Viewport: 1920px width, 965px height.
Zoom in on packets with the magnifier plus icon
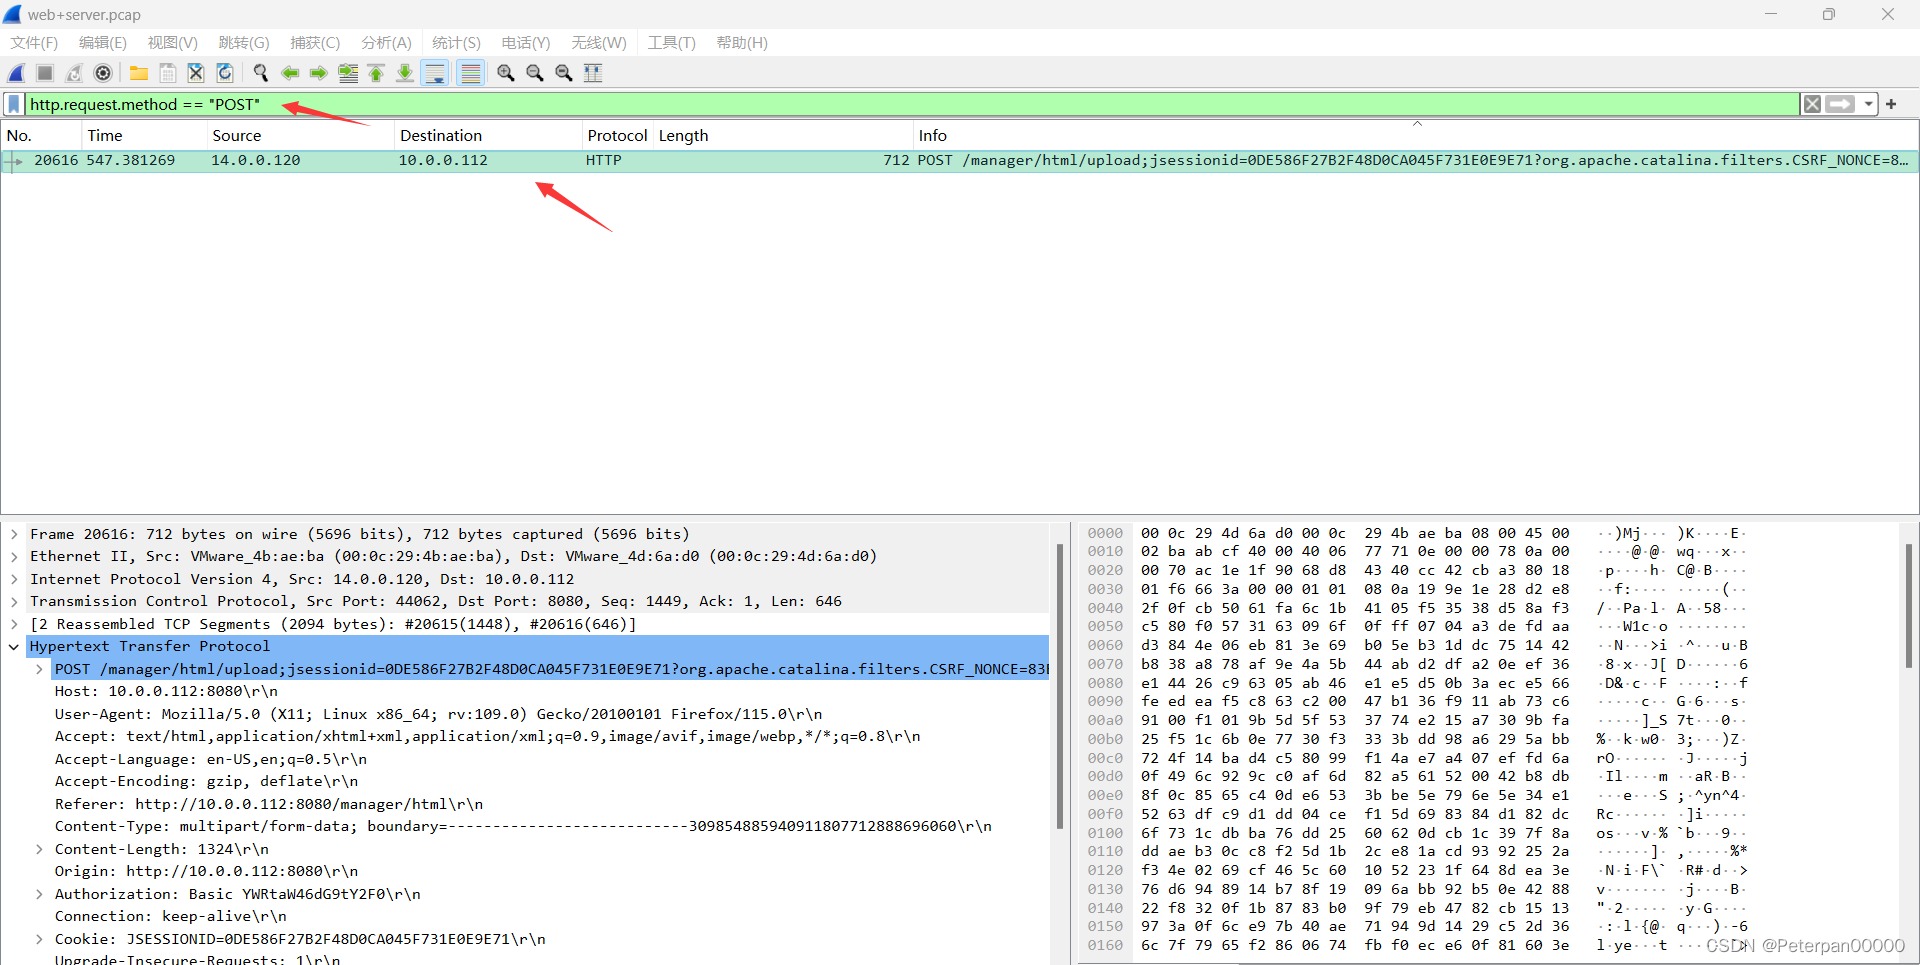coord(505,72)
